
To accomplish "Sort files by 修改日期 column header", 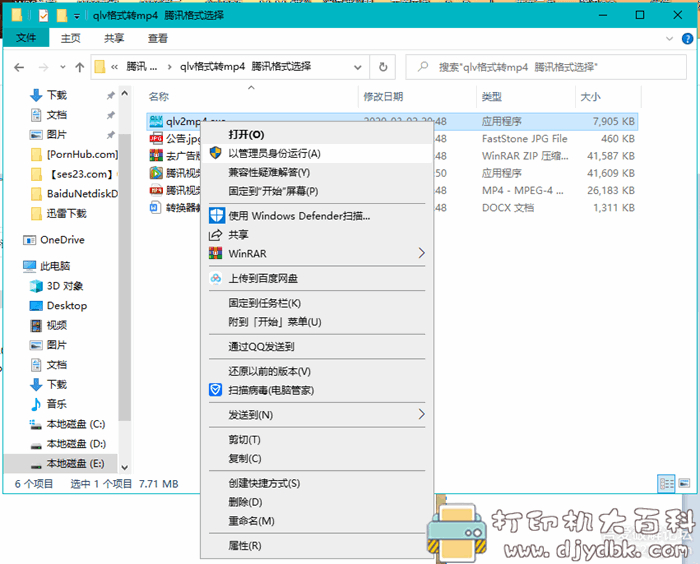I will (383, 96).
